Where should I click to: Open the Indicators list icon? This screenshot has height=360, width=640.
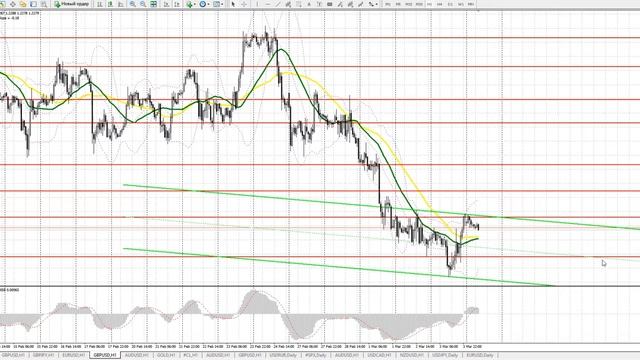[x=189, y=4]
